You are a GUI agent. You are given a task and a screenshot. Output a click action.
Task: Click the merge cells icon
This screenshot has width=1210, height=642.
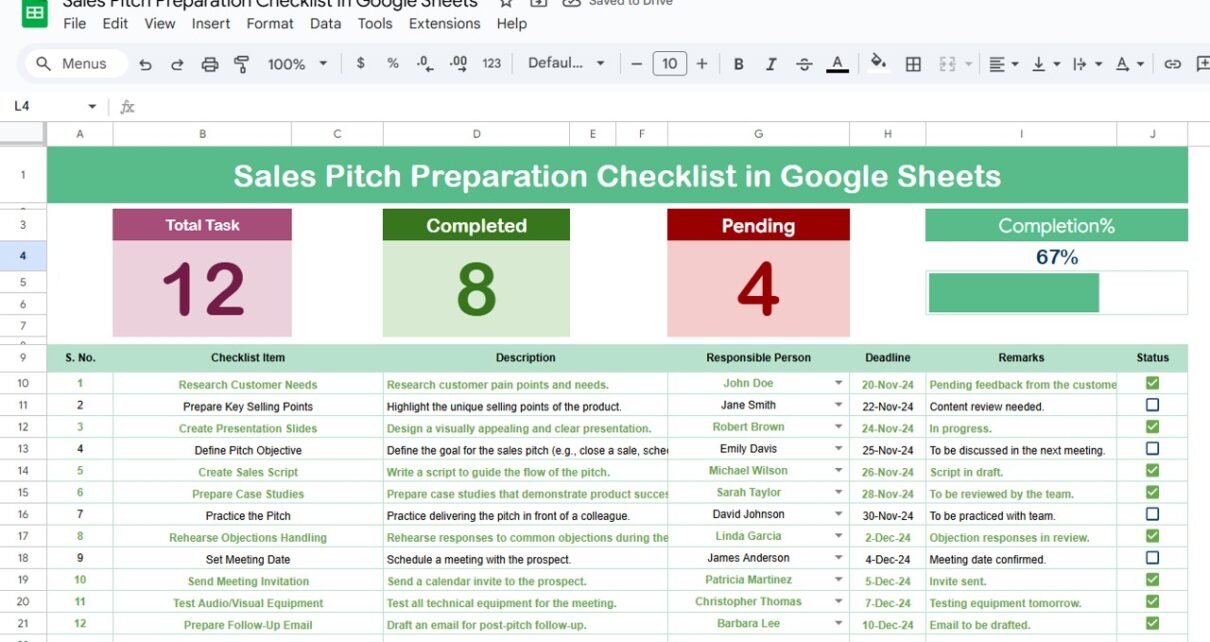point(947,64)
